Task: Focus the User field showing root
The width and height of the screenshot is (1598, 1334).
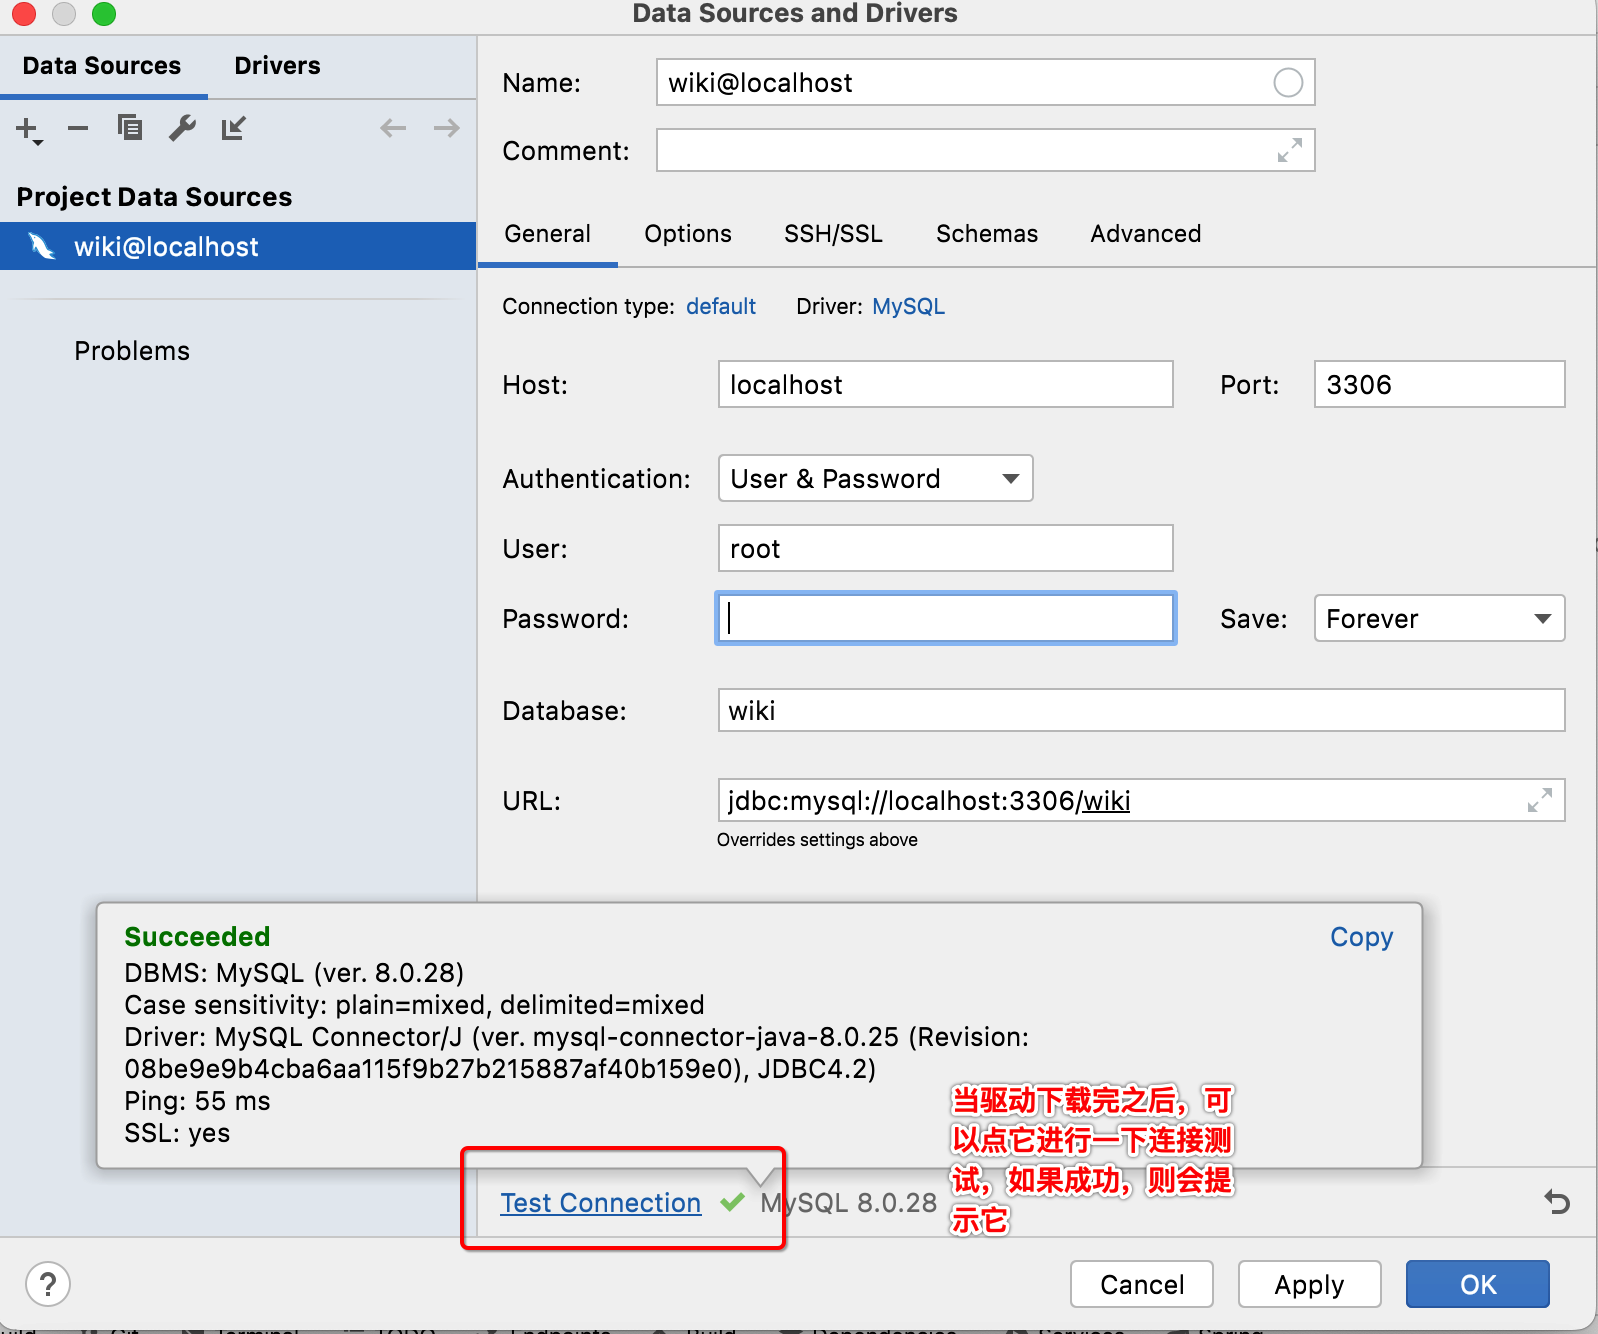Action: tap(945, 548)
